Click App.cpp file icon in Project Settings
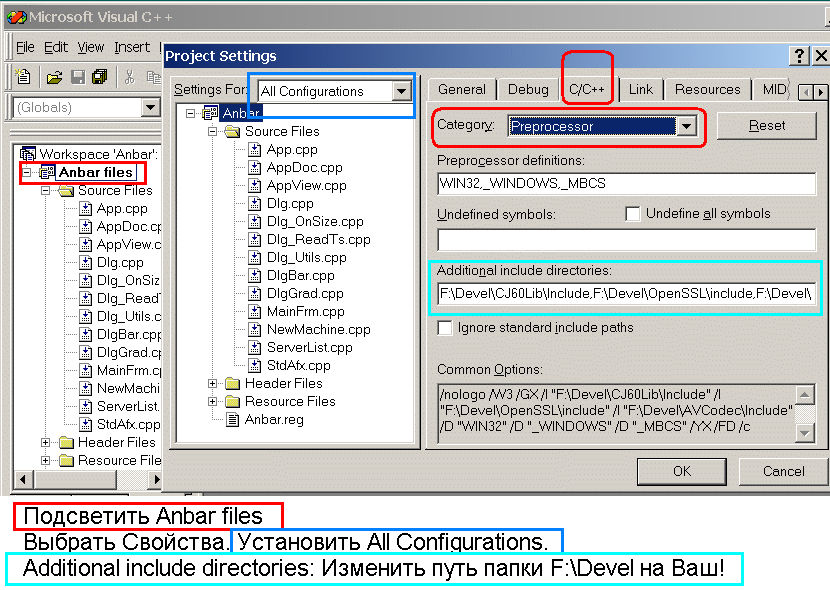 tap(255, 149)
